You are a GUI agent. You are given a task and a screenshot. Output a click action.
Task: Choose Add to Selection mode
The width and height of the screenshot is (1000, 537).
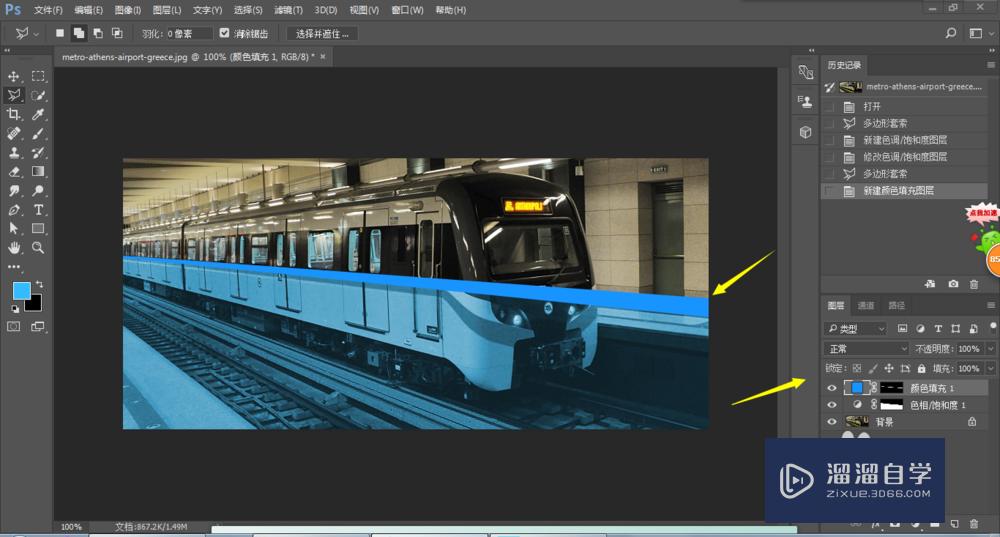[x=78, y=33]
